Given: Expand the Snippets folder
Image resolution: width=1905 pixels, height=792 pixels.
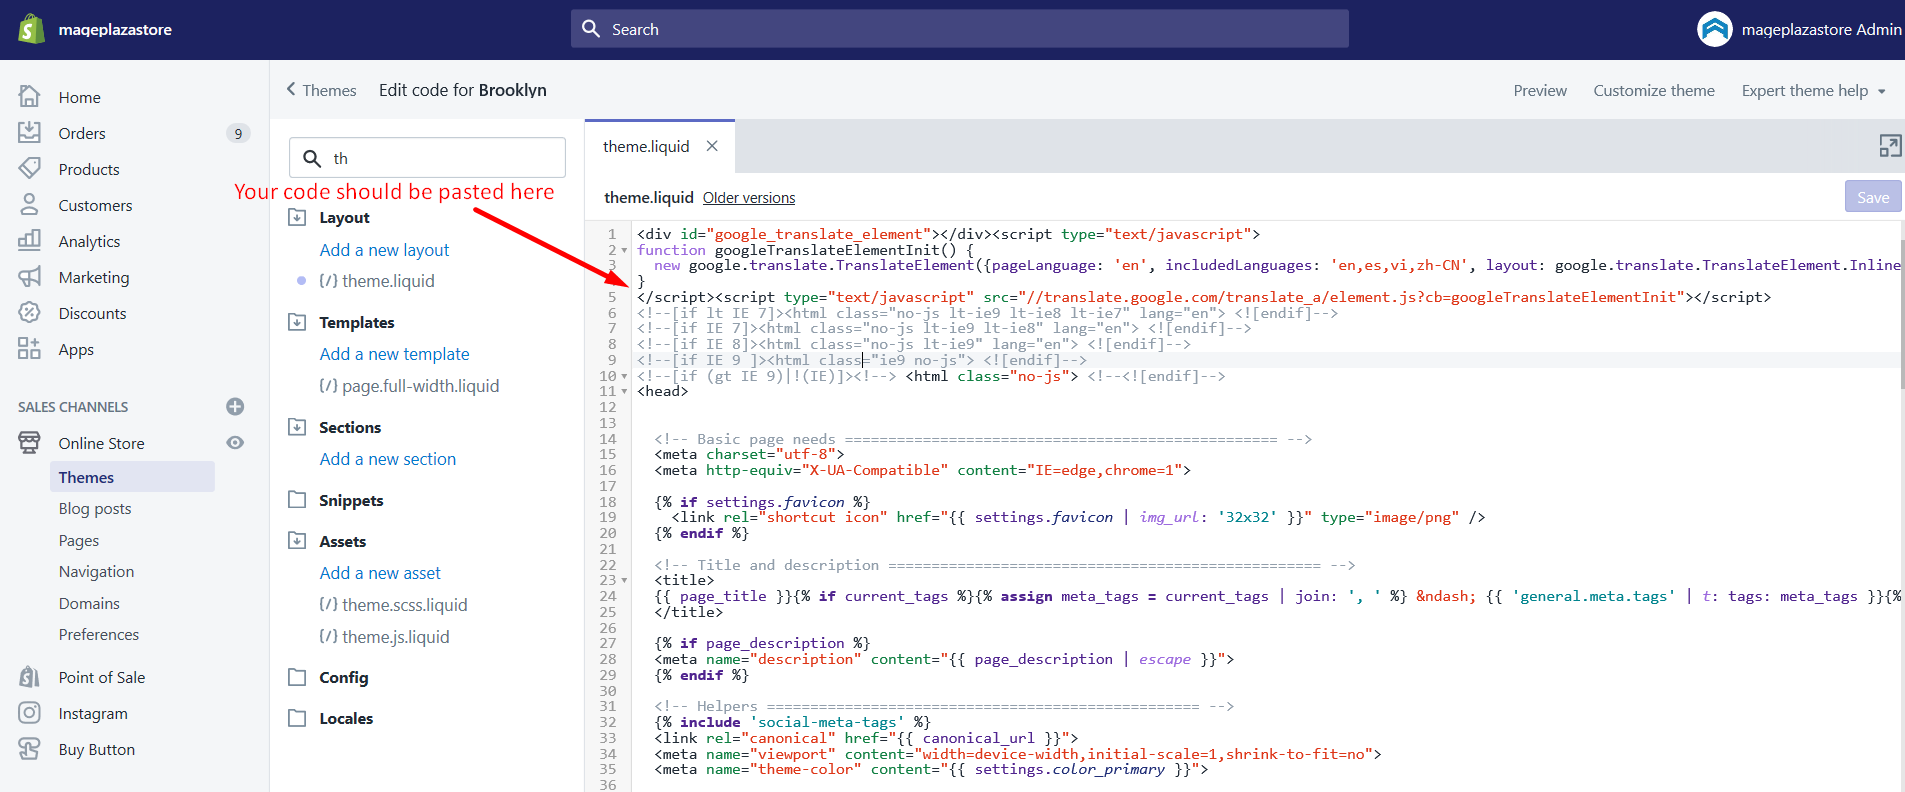Looking at the screenshot, I should (x=297, y=500).
